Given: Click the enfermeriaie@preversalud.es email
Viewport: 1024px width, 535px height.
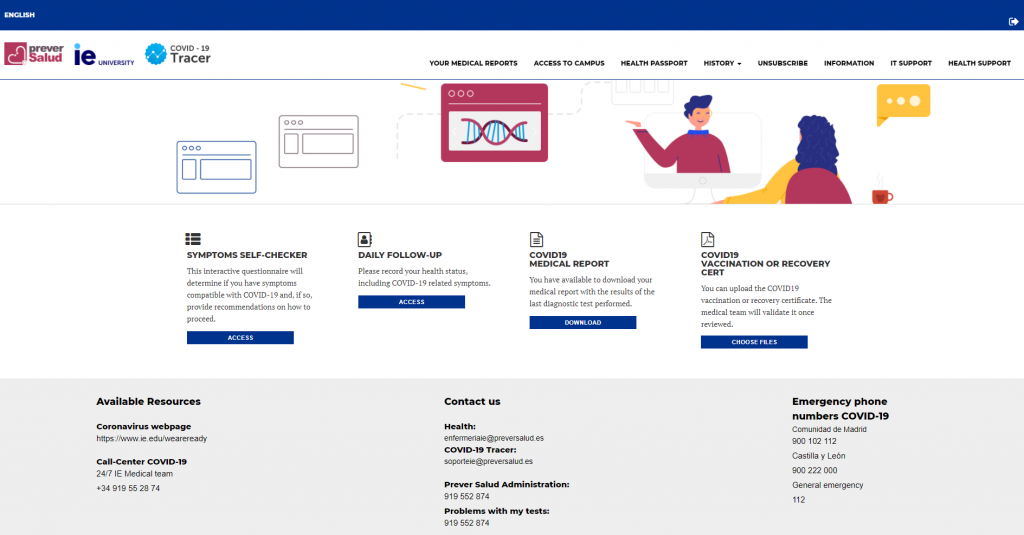Looking at the screenshot, I should (x=494, y=438).
